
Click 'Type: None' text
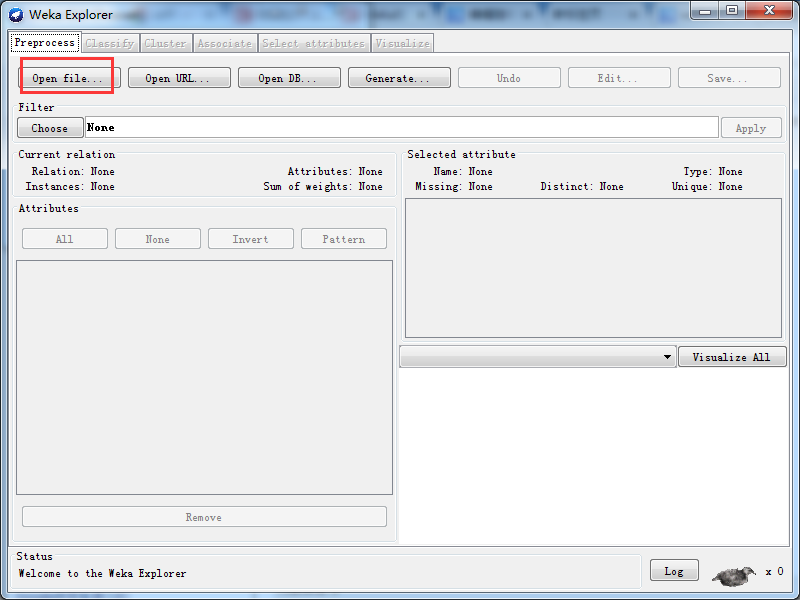tap(713, 171)
